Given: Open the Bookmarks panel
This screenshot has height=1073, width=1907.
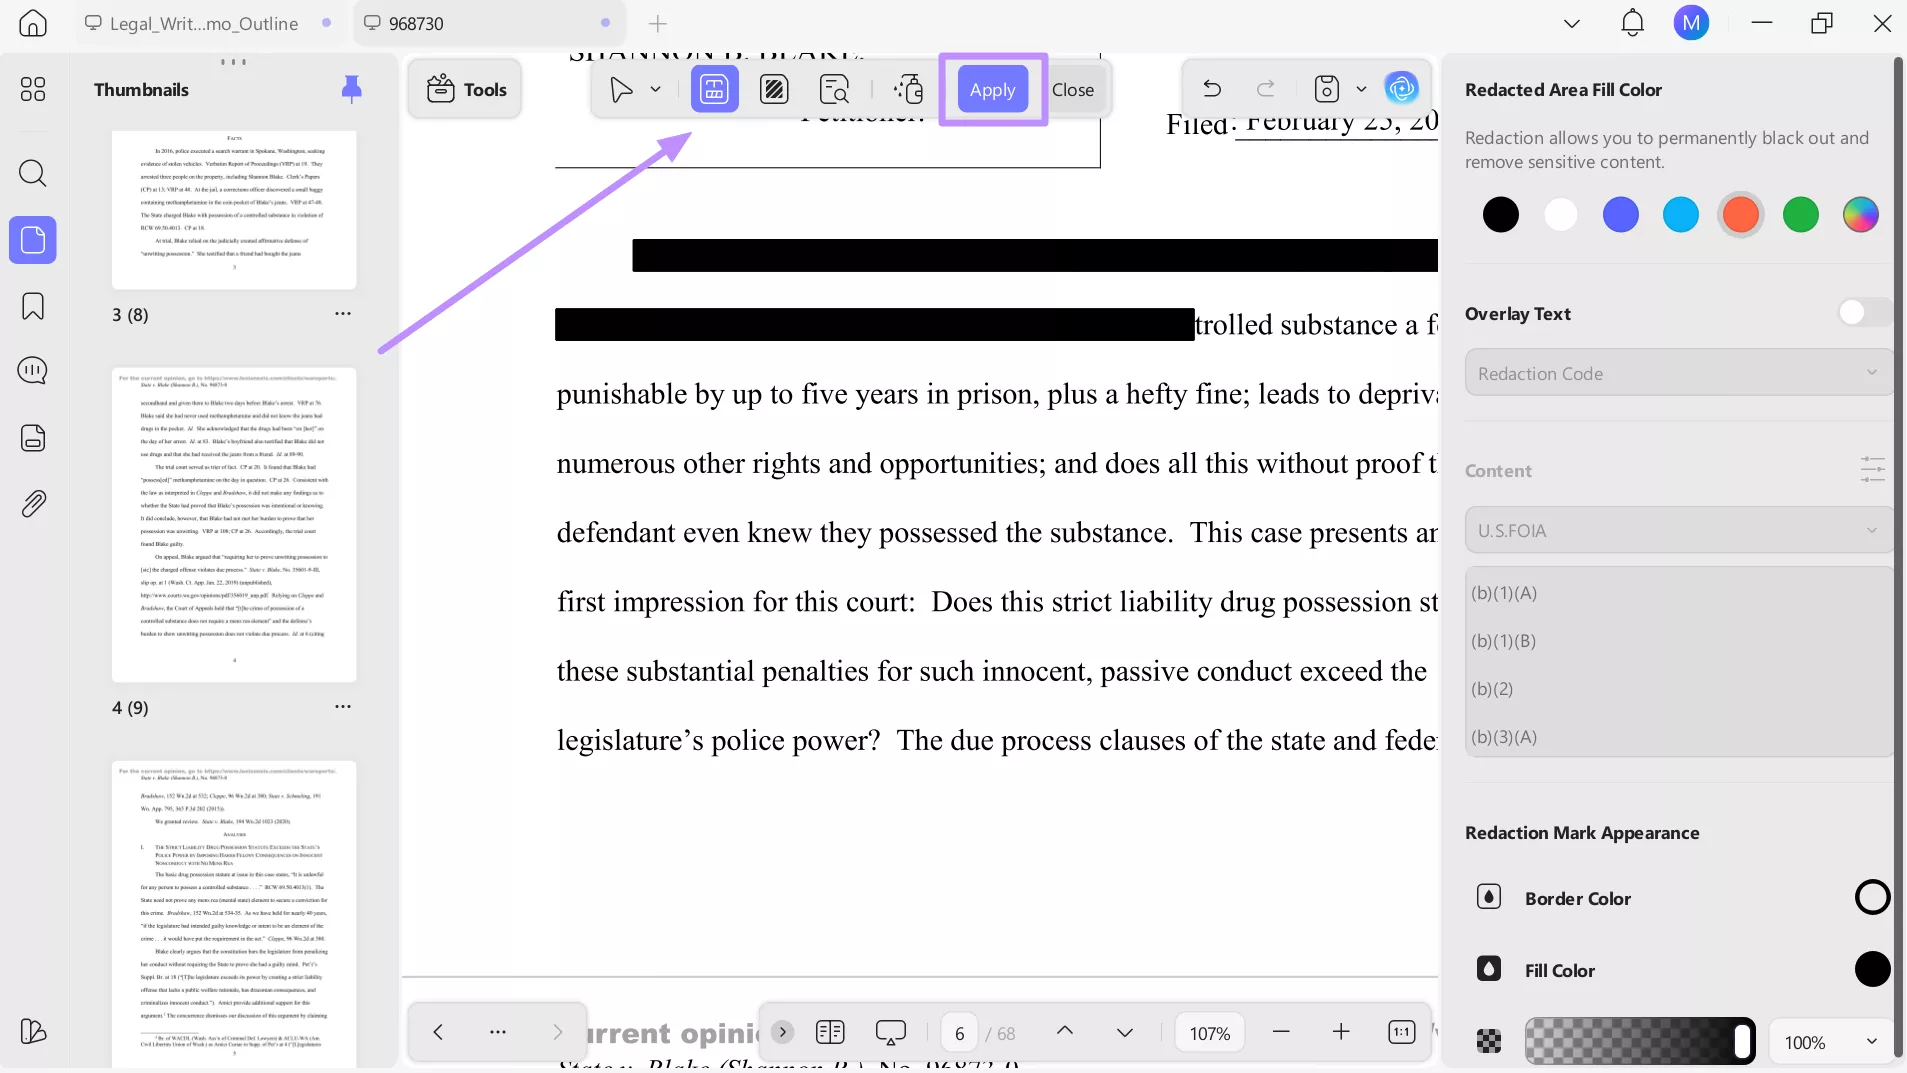Looking at the screenshot, I should pyautogui.click(x=33, y=306).
